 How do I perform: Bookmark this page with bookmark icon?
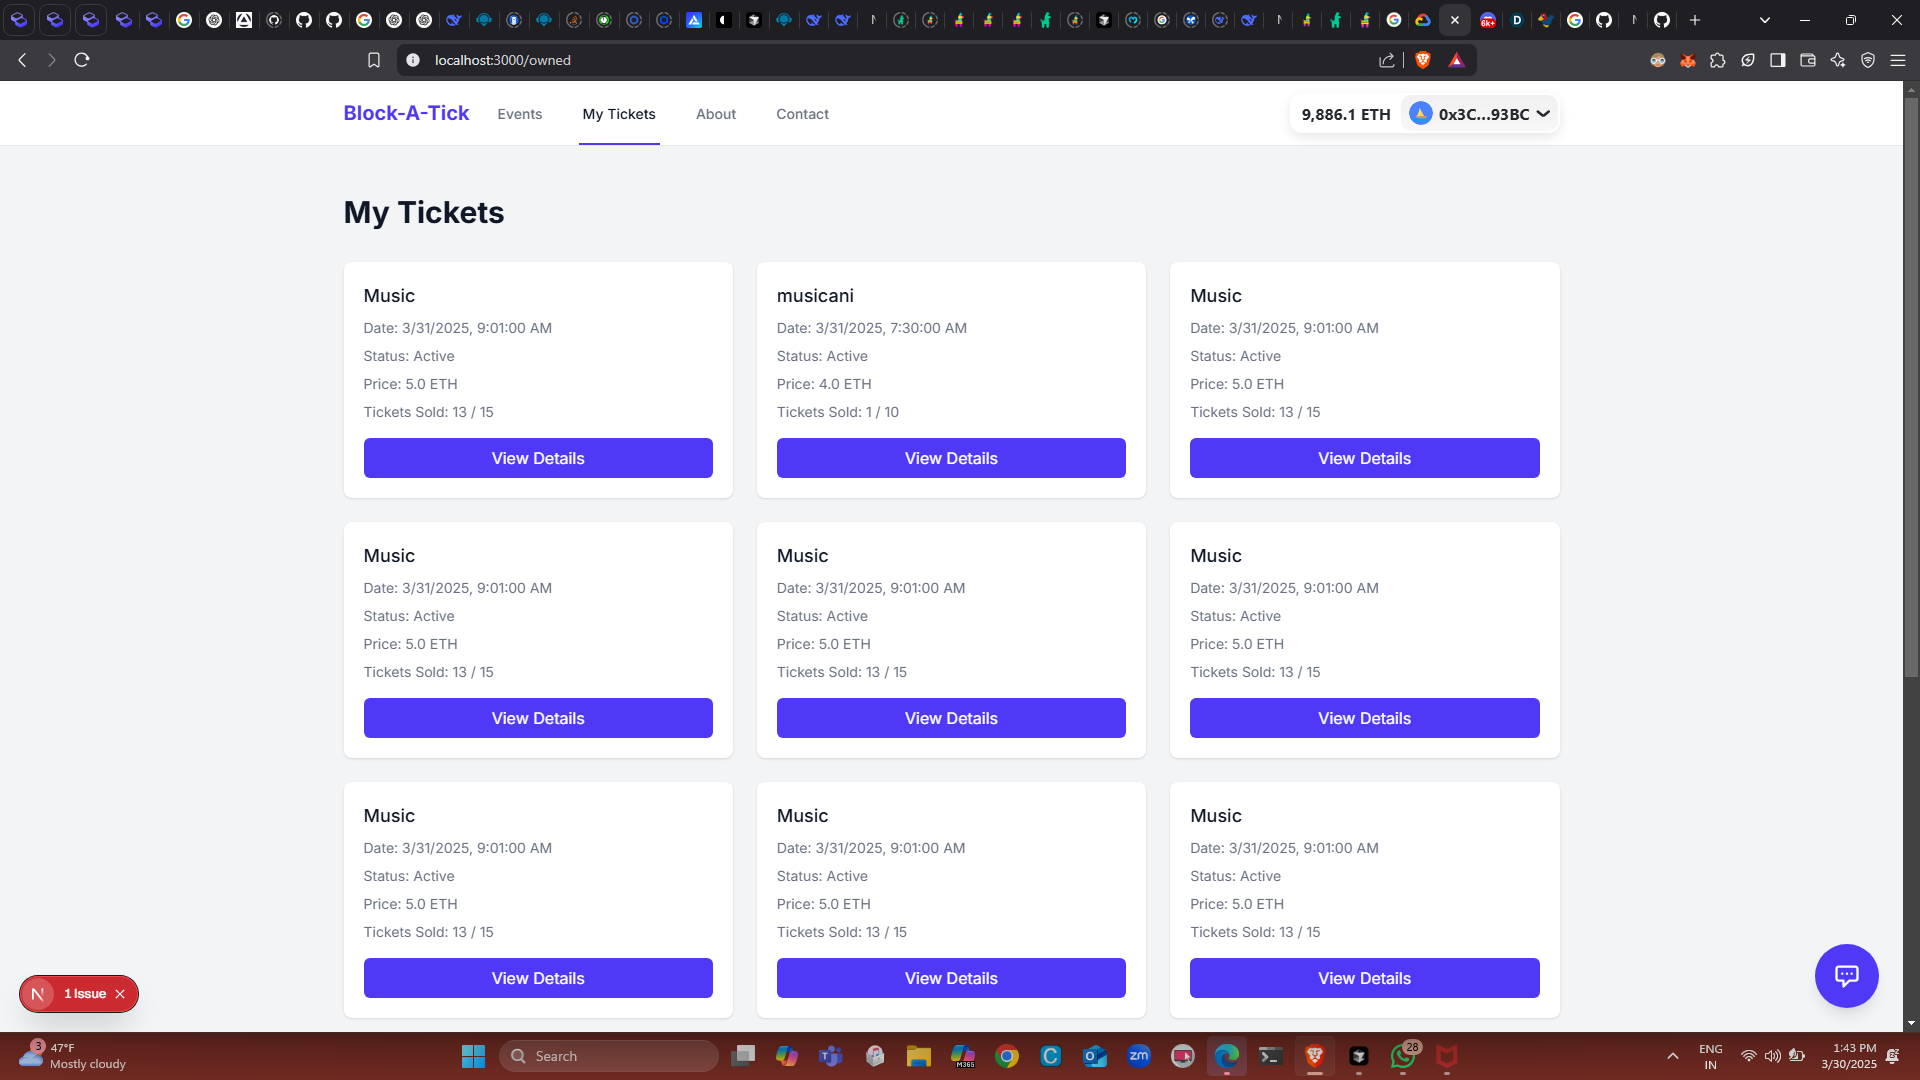click(x=374, y=60)
